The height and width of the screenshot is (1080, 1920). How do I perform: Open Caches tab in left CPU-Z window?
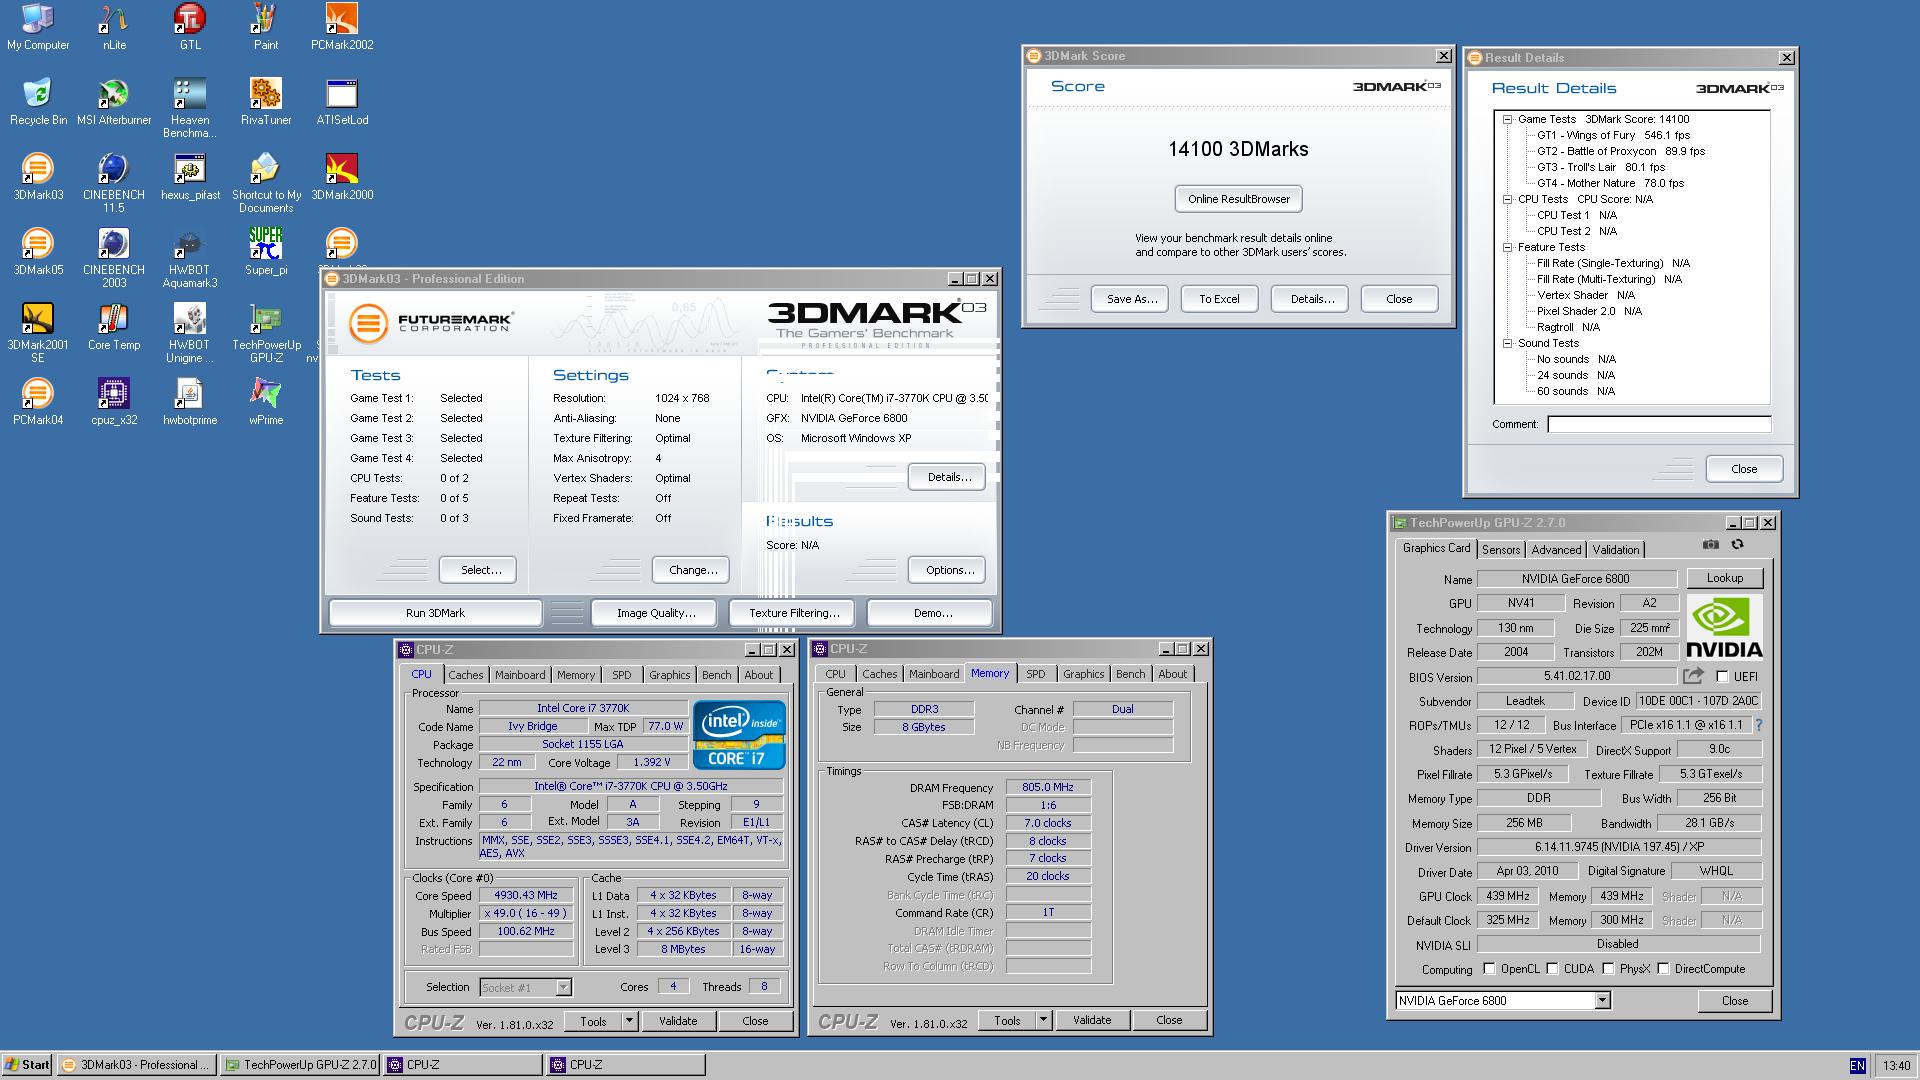click(465, 675)
